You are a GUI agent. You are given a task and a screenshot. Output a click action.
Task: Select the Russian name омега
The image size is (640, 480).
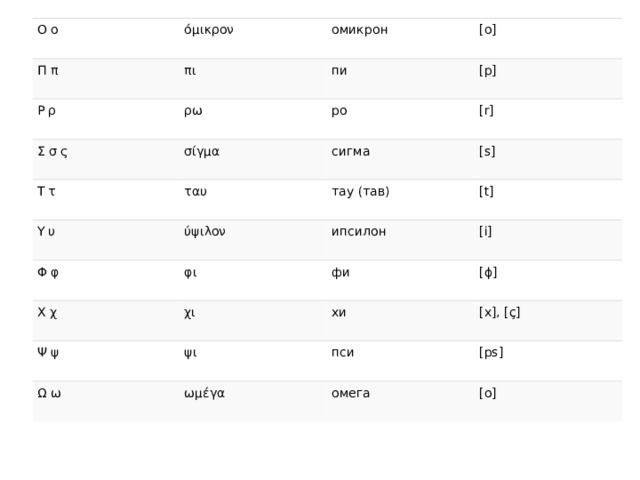coord(351,393)
